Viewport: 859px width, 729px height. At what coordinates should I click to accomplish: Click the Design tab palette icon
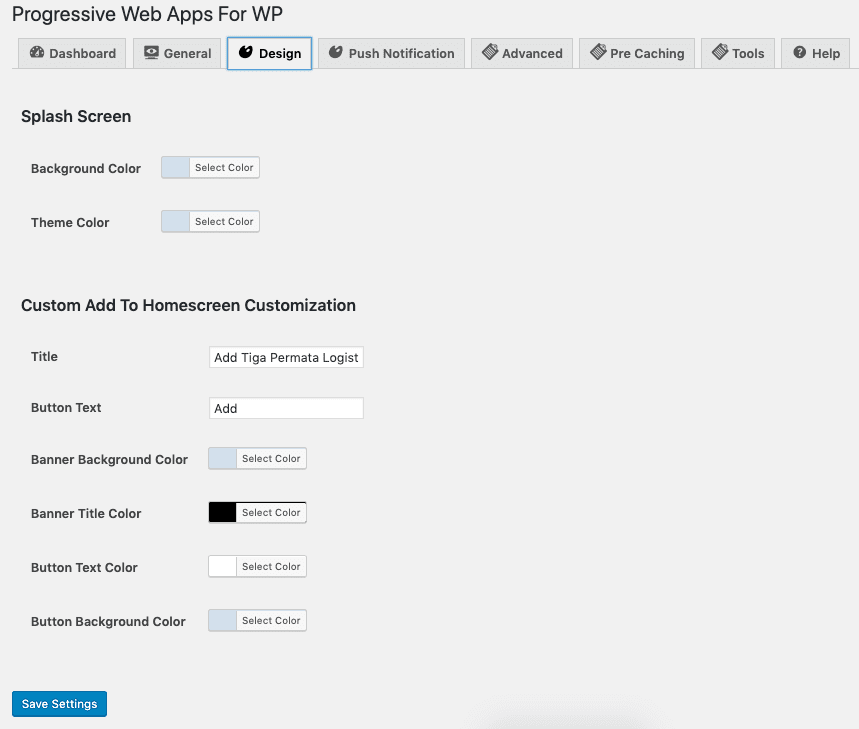tap(246, 53)
